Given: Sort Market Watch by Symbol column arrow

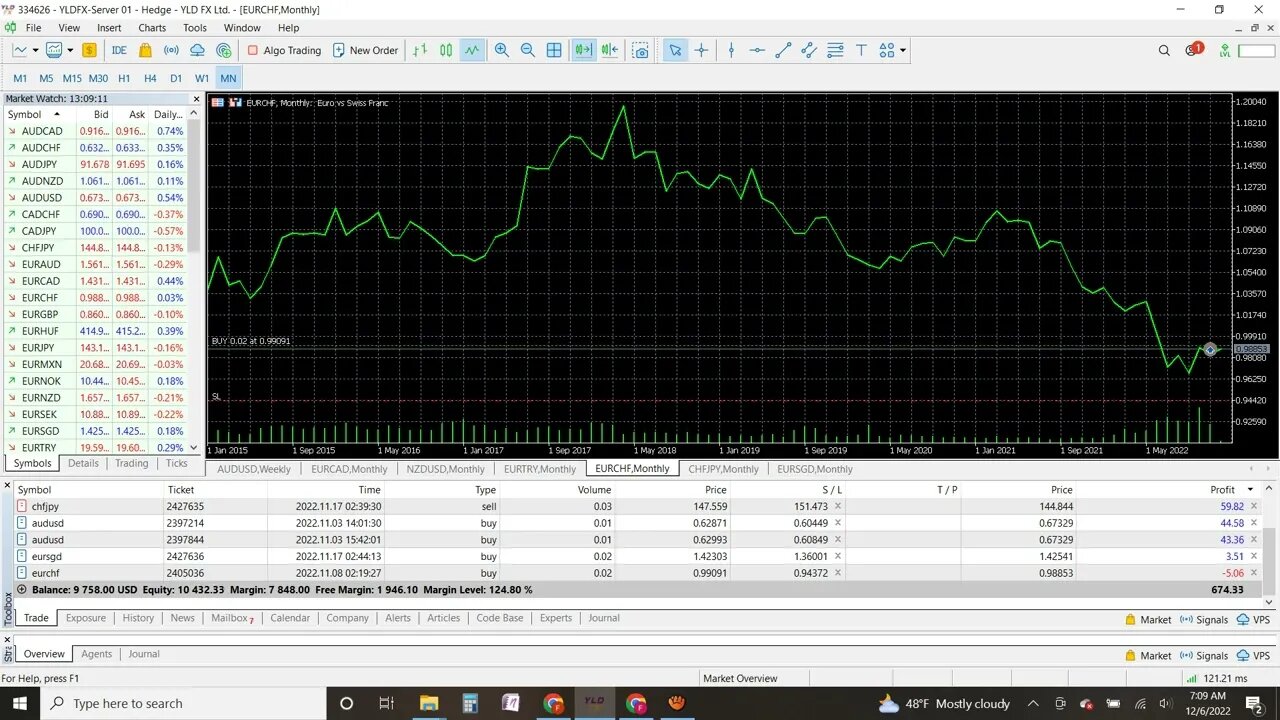Looking at the screenshot, I should [x=56, y=114].
